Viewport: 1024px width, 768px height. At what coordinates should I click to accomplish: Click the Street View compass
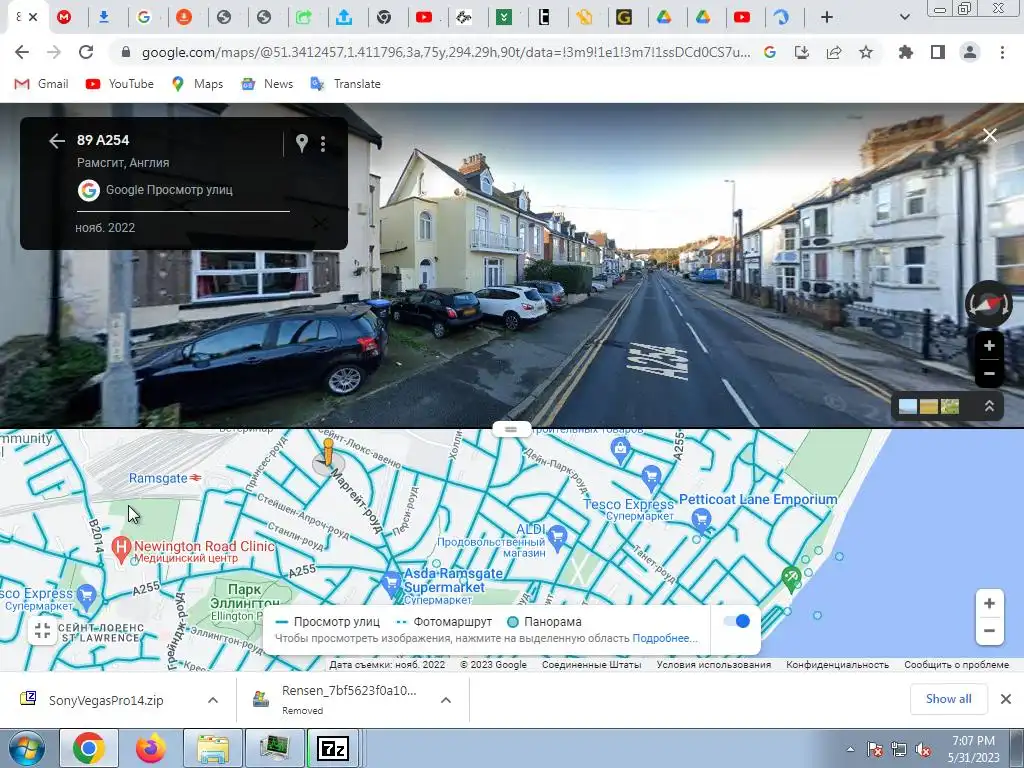(989, 304)
